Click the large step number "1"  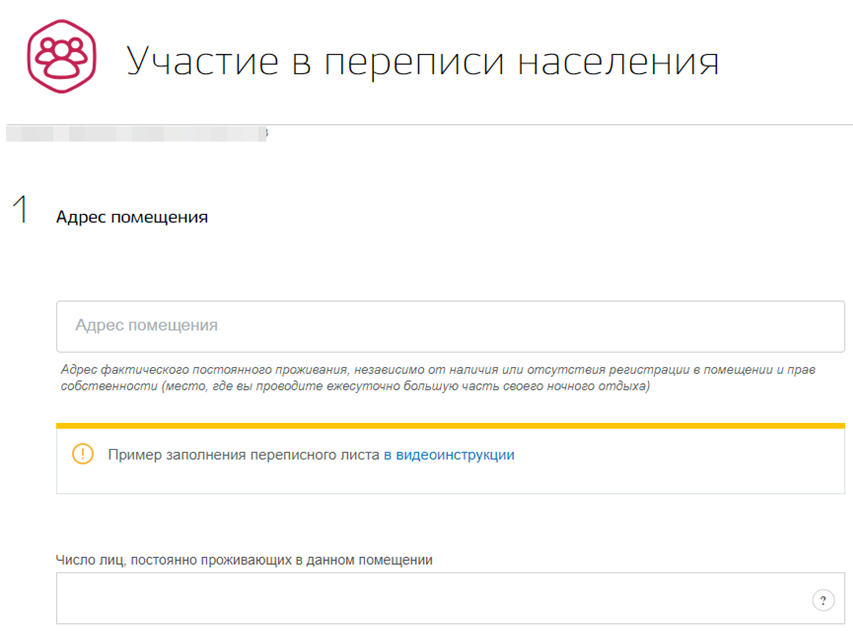[20, 211]
